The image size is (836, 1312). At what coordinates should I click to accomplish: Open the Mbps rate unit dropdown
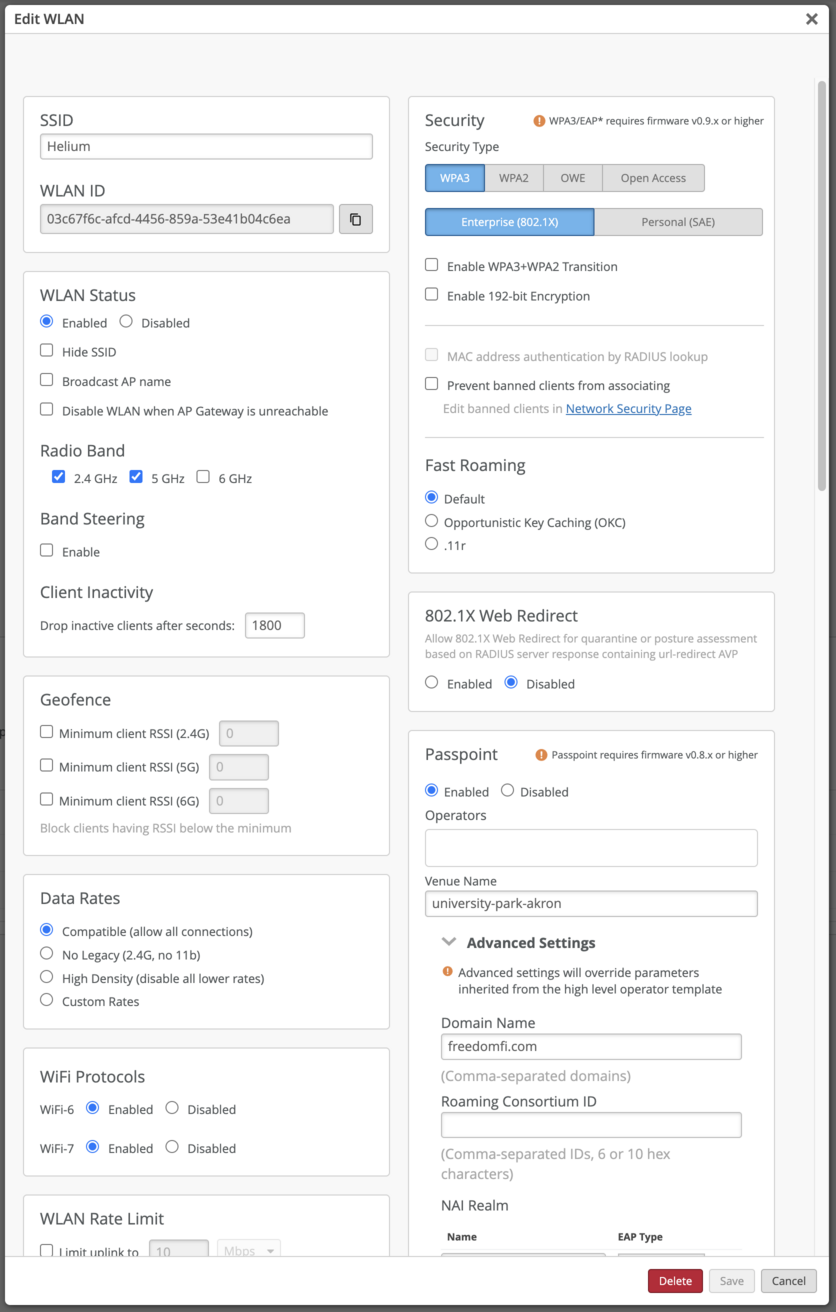coord(248,1251)
